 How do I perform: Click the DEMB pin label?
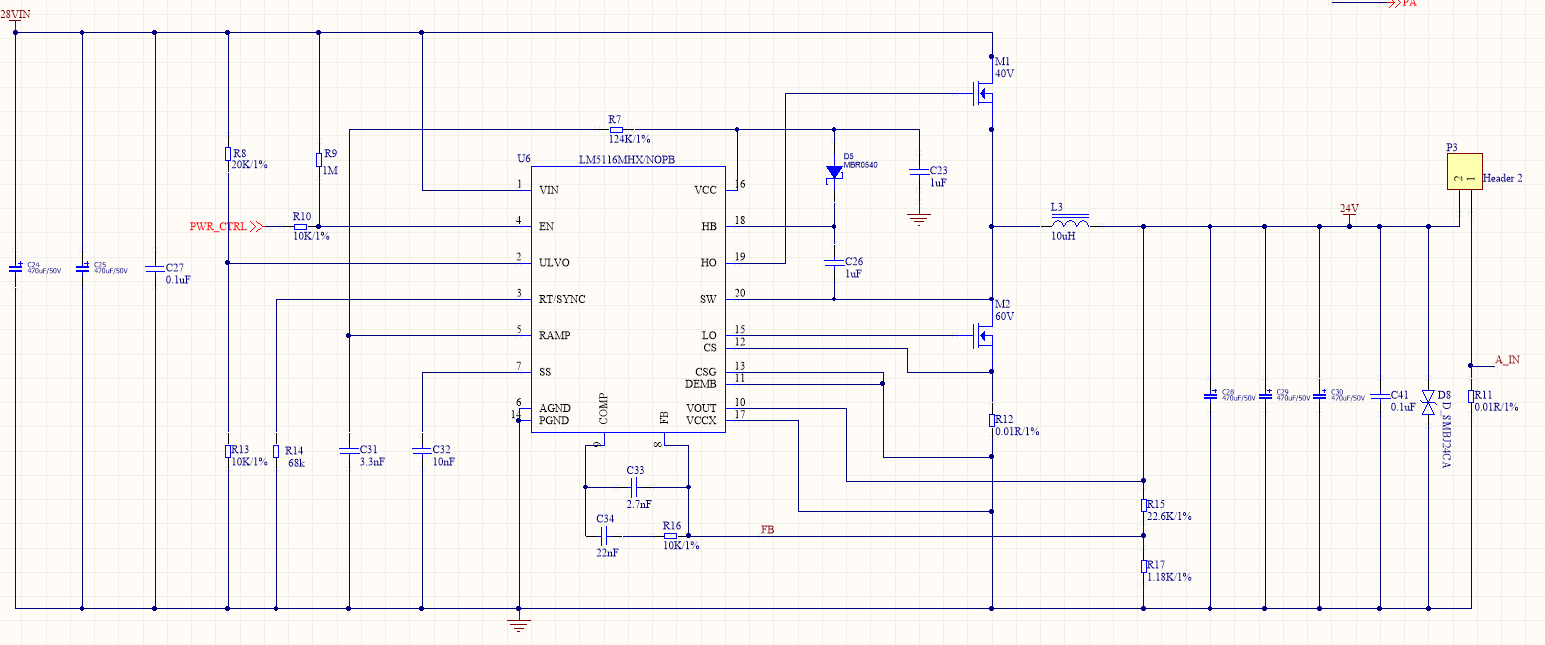click(701, 384)
